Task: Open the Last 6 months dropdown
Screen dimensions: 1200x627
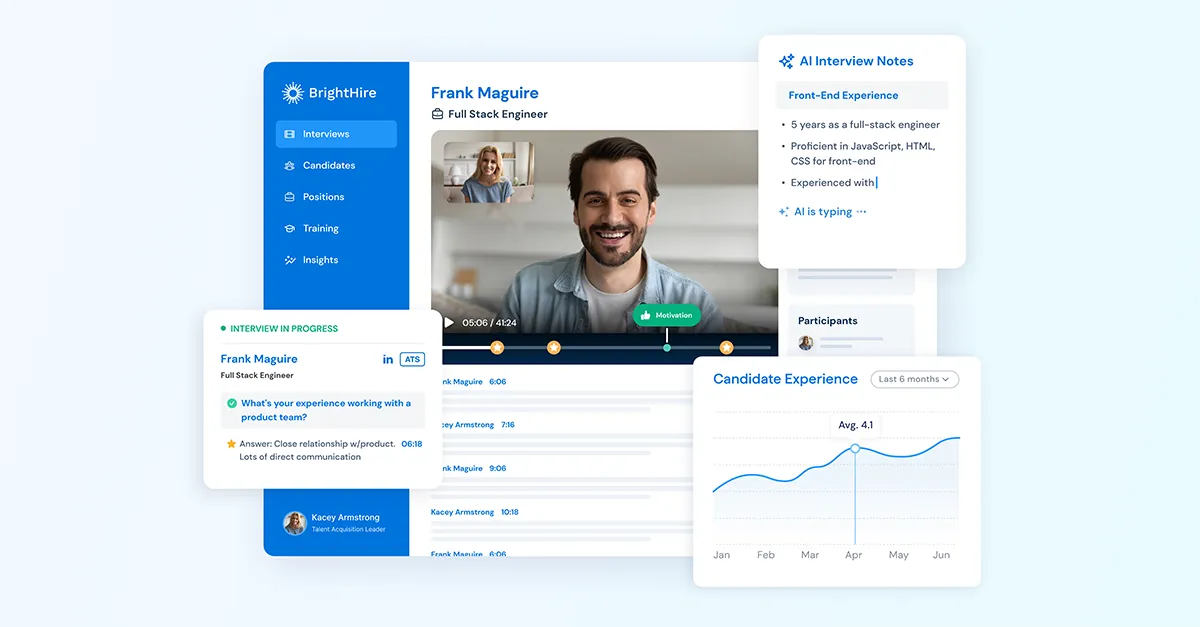Action: point(914,379)
